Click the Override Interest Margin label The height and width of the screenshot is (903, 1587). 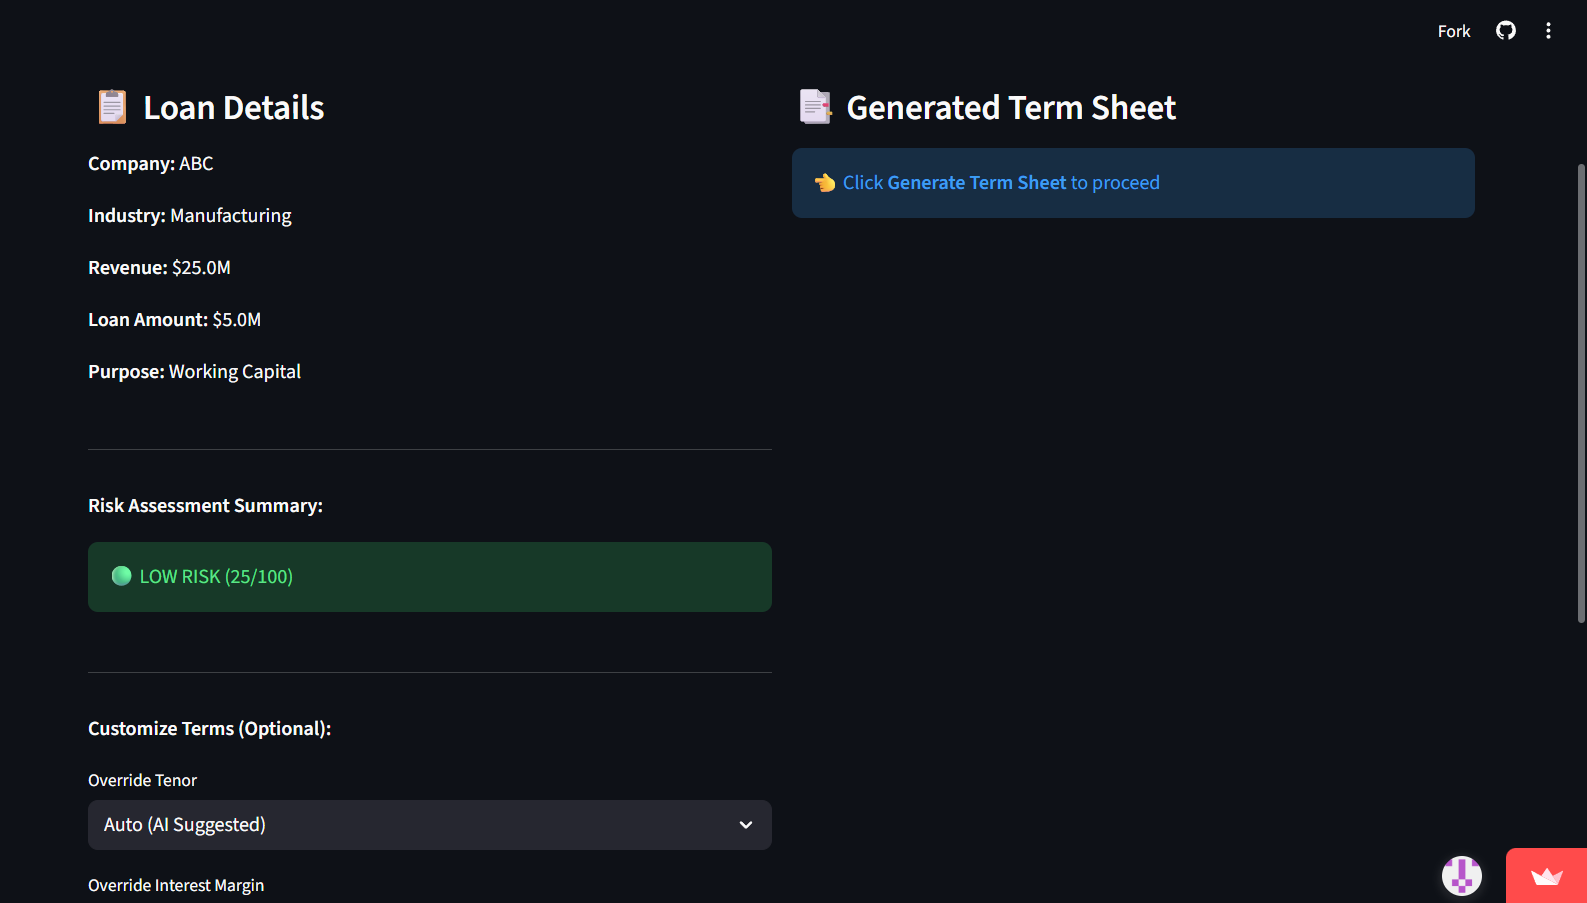tap(176, 885)
